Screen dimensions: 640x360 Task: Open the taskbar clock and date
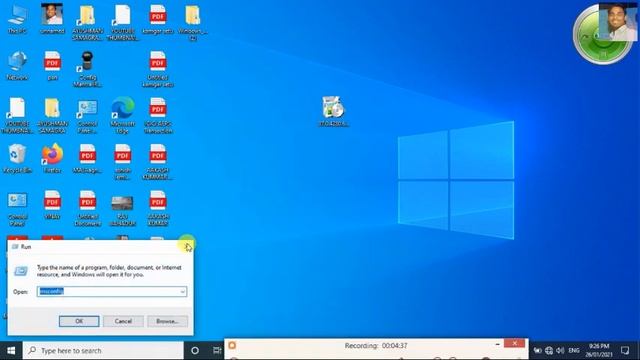pos(599,350)
